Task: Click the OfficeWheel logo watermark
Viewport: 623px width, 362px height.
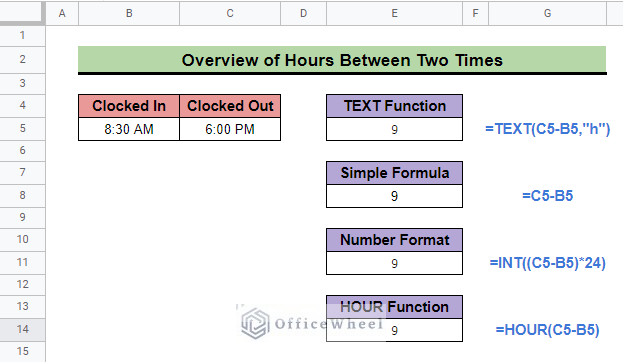Action: (312, 324)
